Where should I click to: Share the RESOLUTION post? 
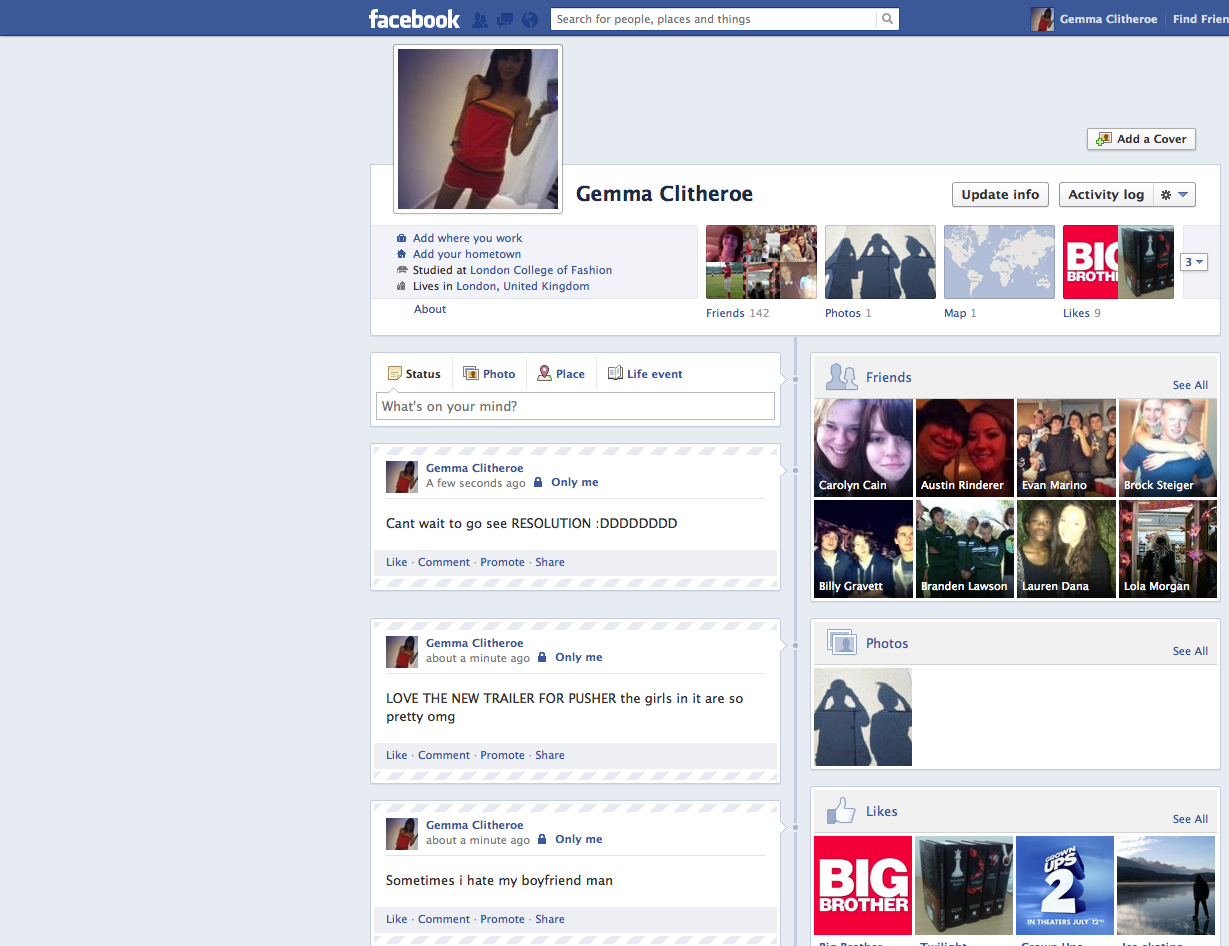550,562
